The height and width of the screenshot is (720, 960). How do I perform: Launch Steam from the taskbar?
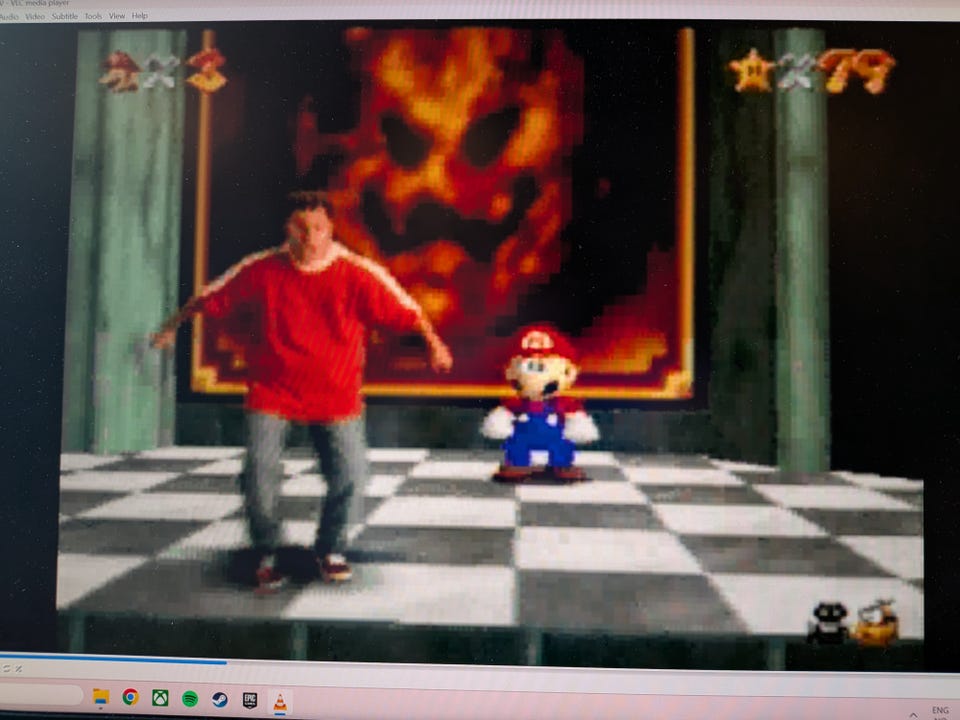220,699
